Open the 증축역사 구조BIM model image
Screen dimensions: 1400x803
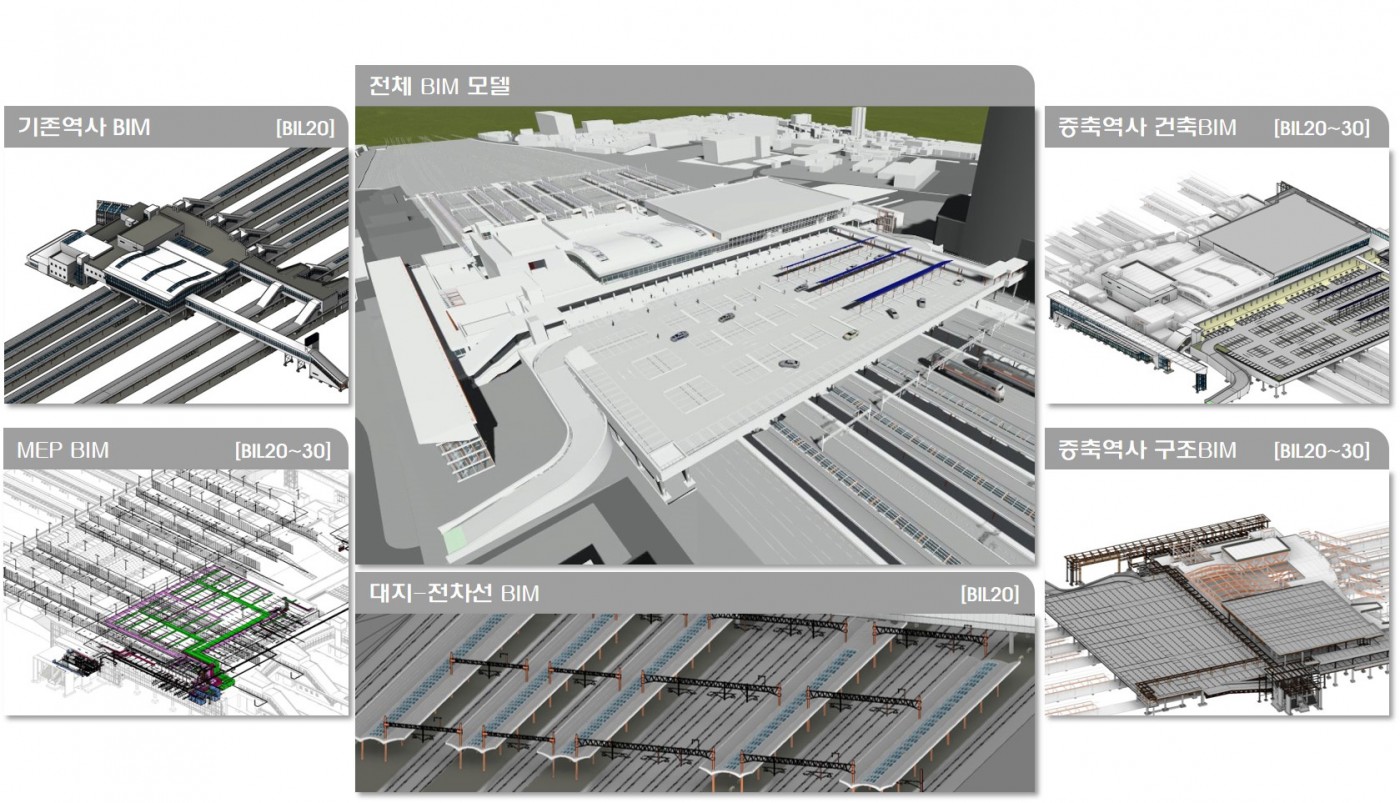1217,592
